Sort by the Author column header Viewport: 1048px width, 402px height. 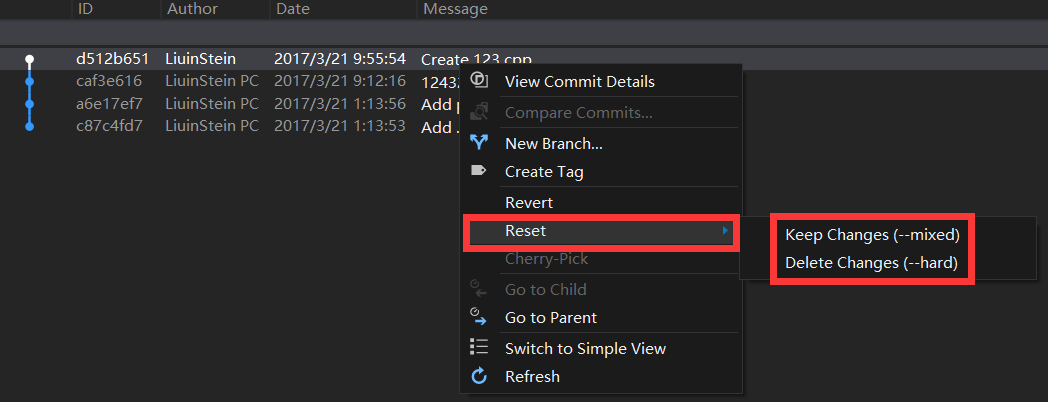coord(192,9)
